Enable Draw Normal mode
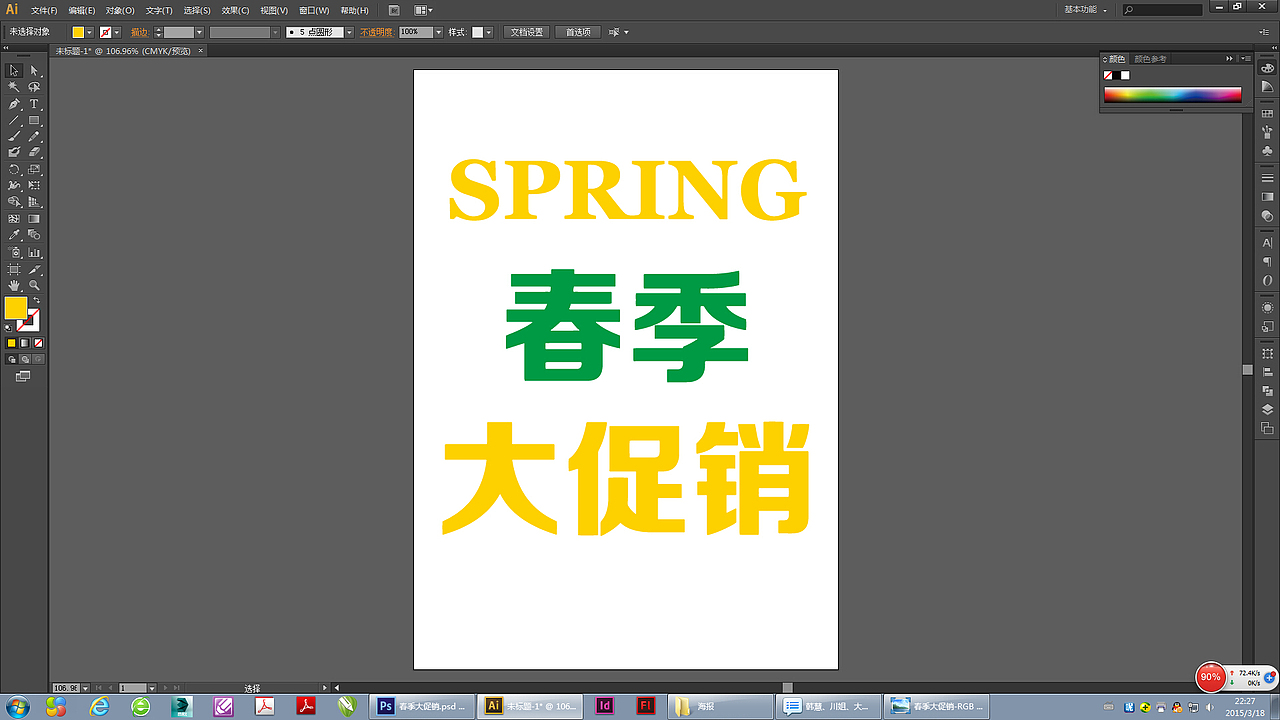 click(x=12, y=359)
